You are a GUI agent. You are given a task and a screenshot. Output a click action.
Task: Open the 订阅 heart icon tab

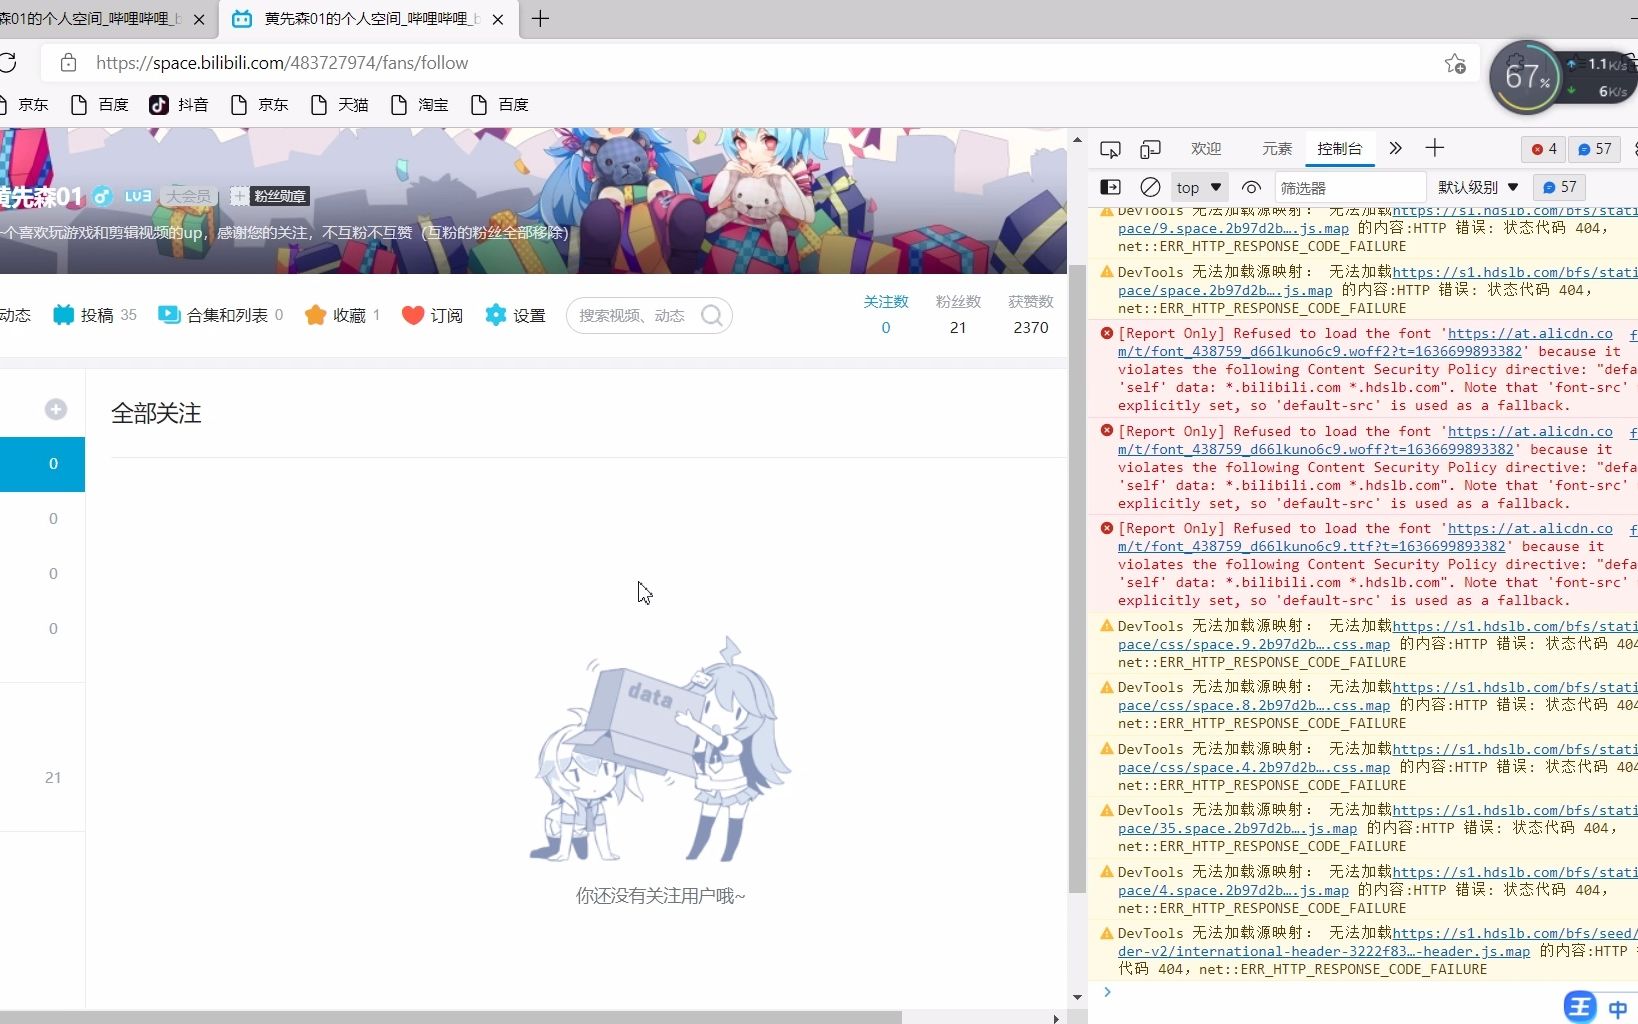tap(413, 315)
